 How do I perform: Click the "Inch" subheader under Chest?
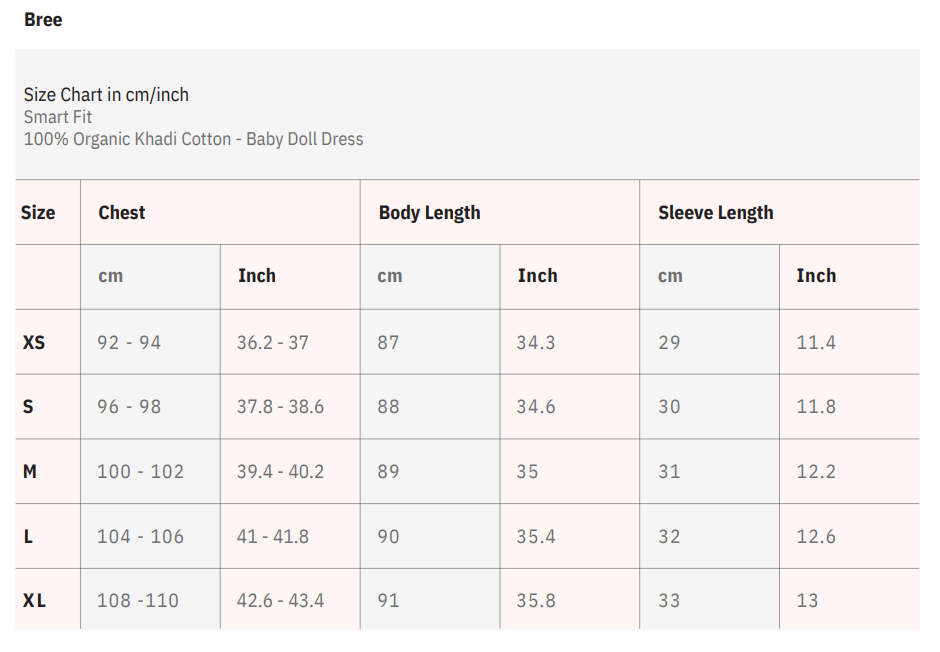click(257, 276)
